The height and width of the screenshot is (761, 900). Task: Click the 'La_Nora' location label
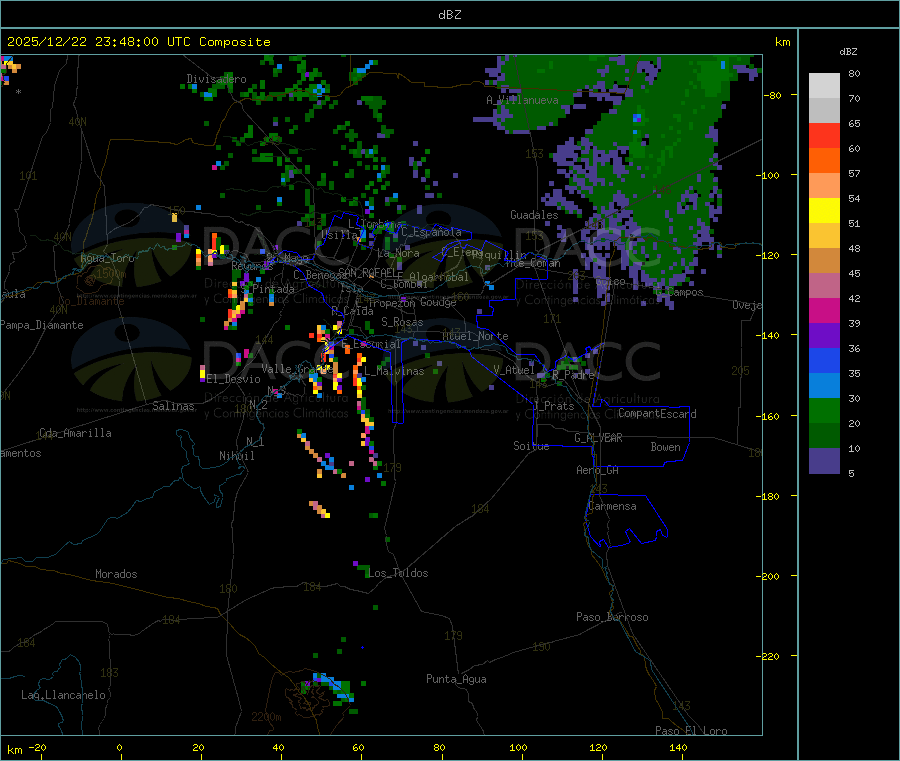pos(398,253)
